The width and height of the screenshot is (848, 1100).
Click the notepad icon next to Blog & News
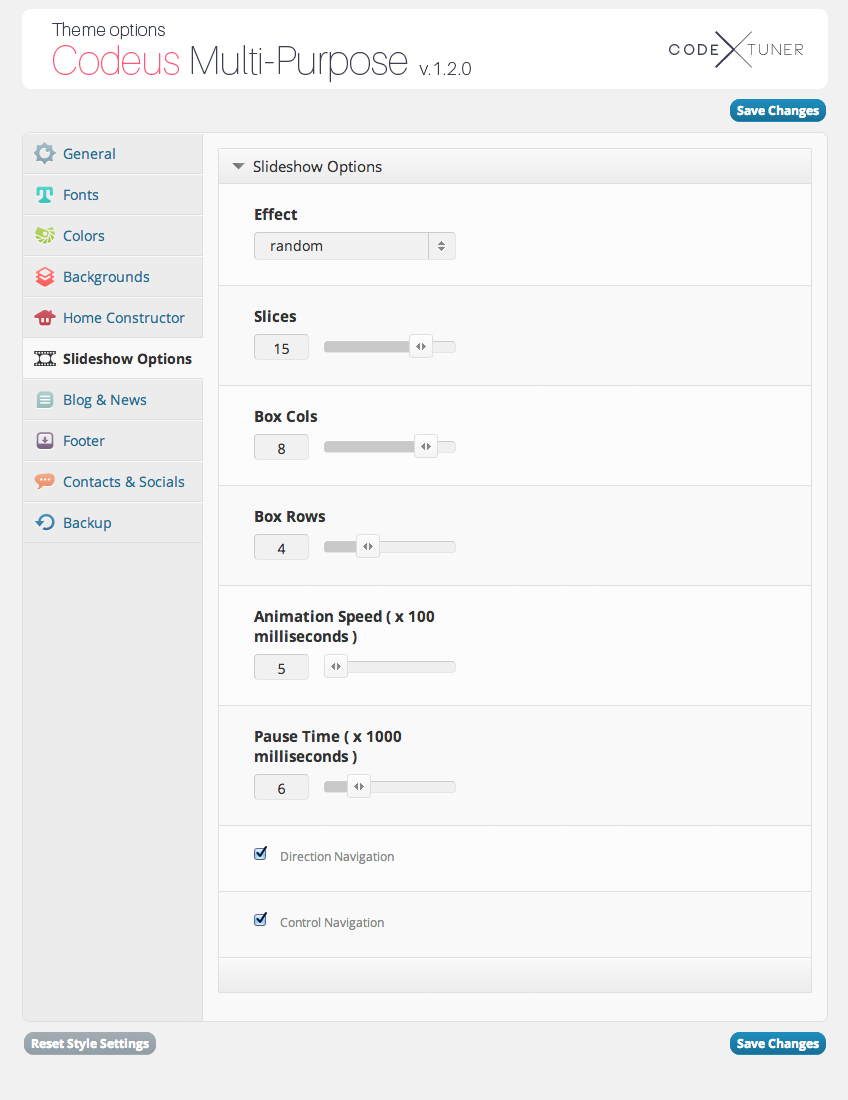[x=44, y=399]
